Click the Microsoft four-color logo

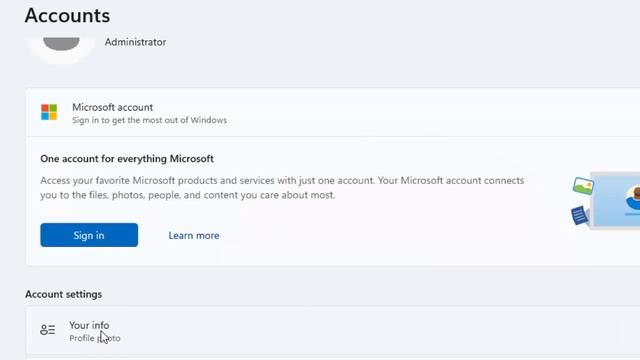pyautogui.click(x=49, y=112)
